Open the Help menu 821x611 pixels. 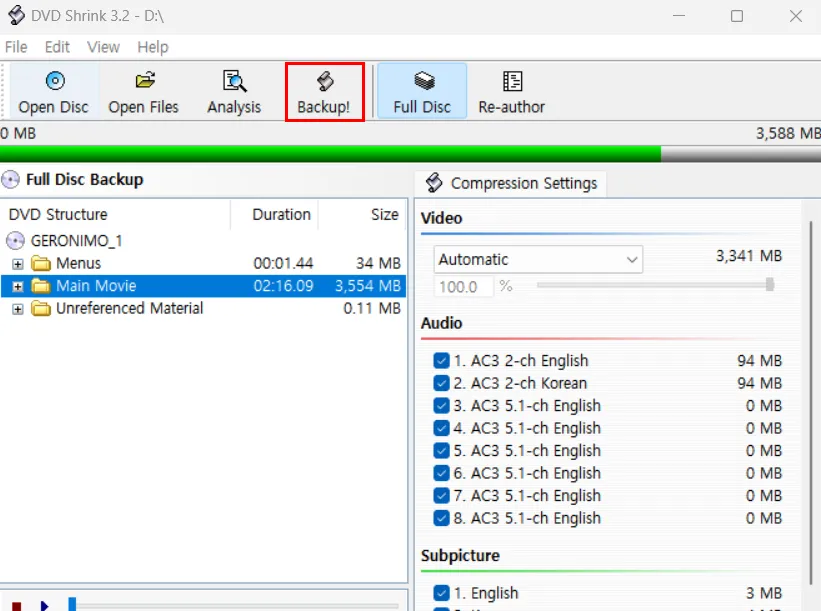153,47
